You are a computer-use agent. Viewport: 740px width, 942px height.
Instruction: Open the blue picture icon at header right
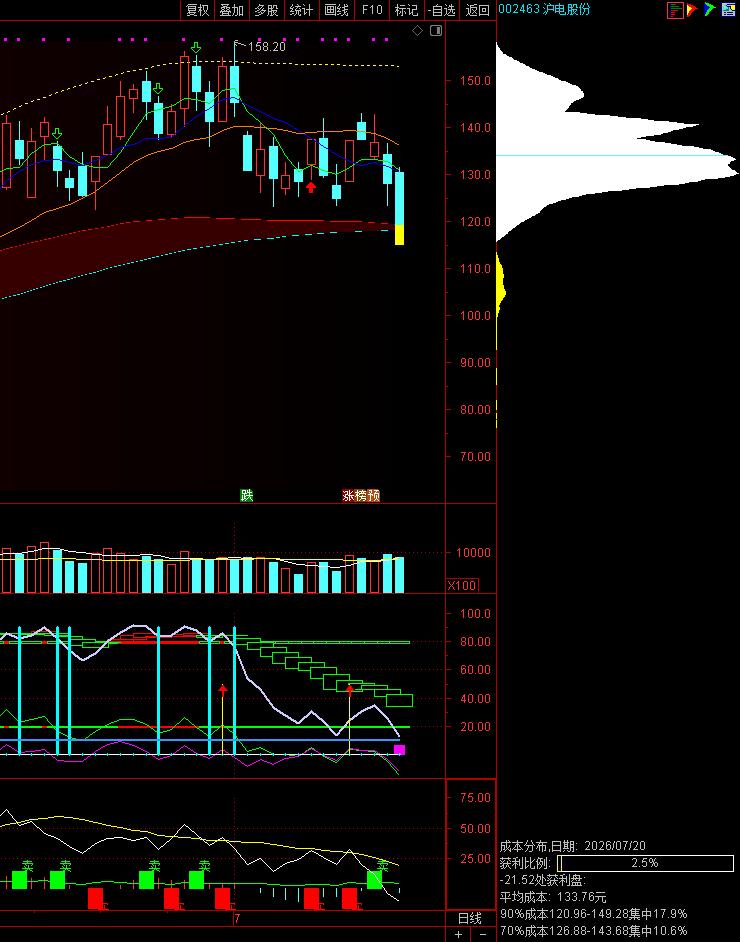tap(728, 10)
